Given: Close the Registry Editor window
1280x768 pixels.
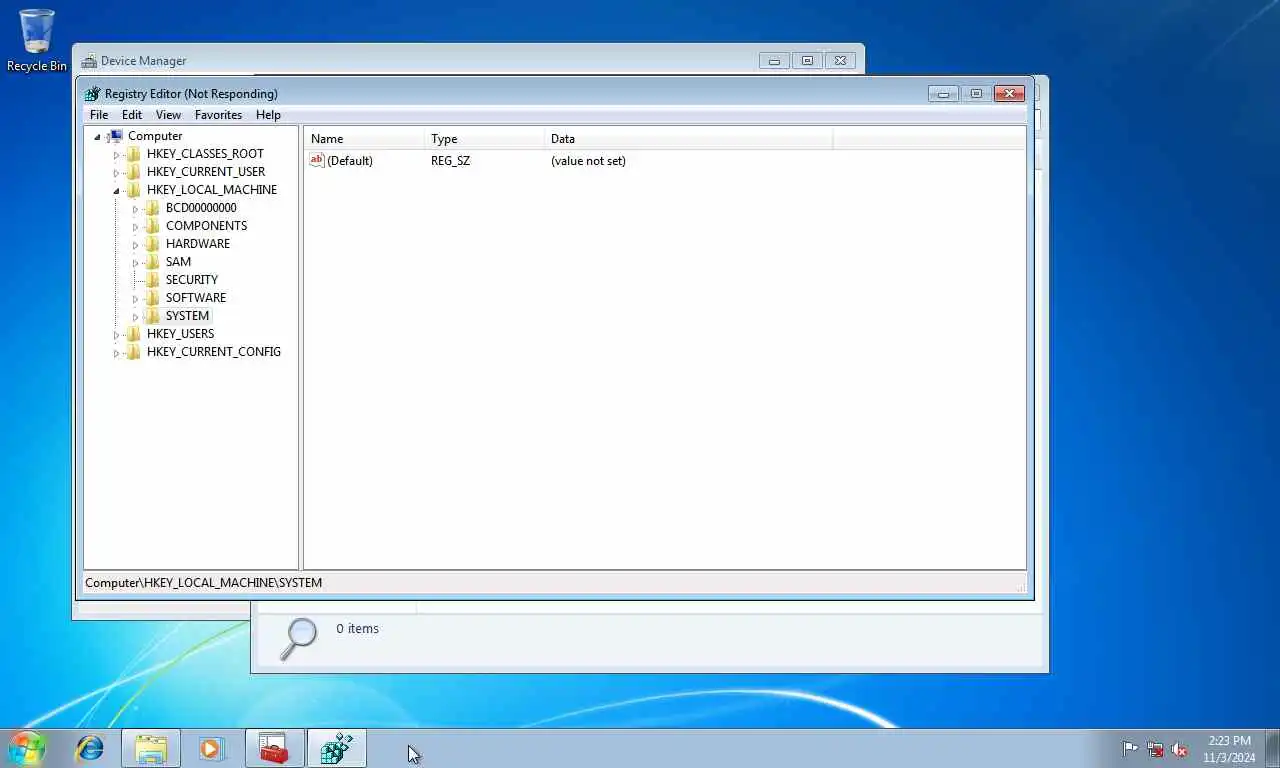Looking at the screenshot, I should 1009,94.
